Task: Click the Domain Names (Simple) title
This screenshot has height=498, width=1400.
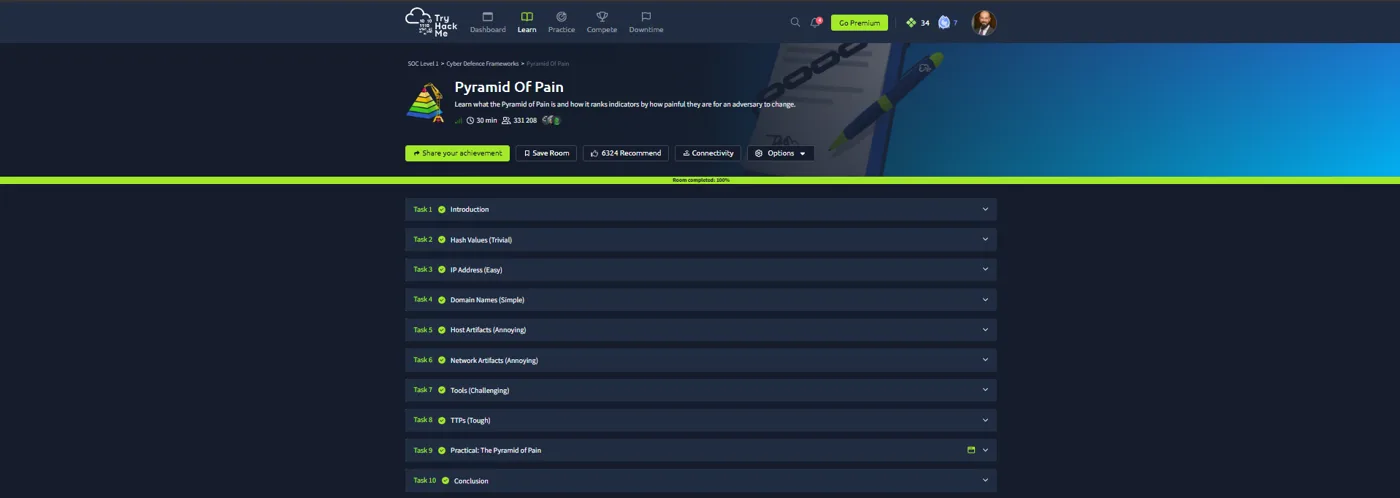Action: [x=487, y=299]
